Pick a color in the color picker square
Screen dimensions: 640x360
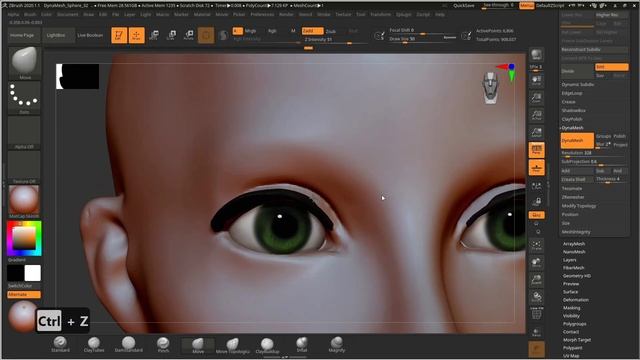(x=24, y=238)
